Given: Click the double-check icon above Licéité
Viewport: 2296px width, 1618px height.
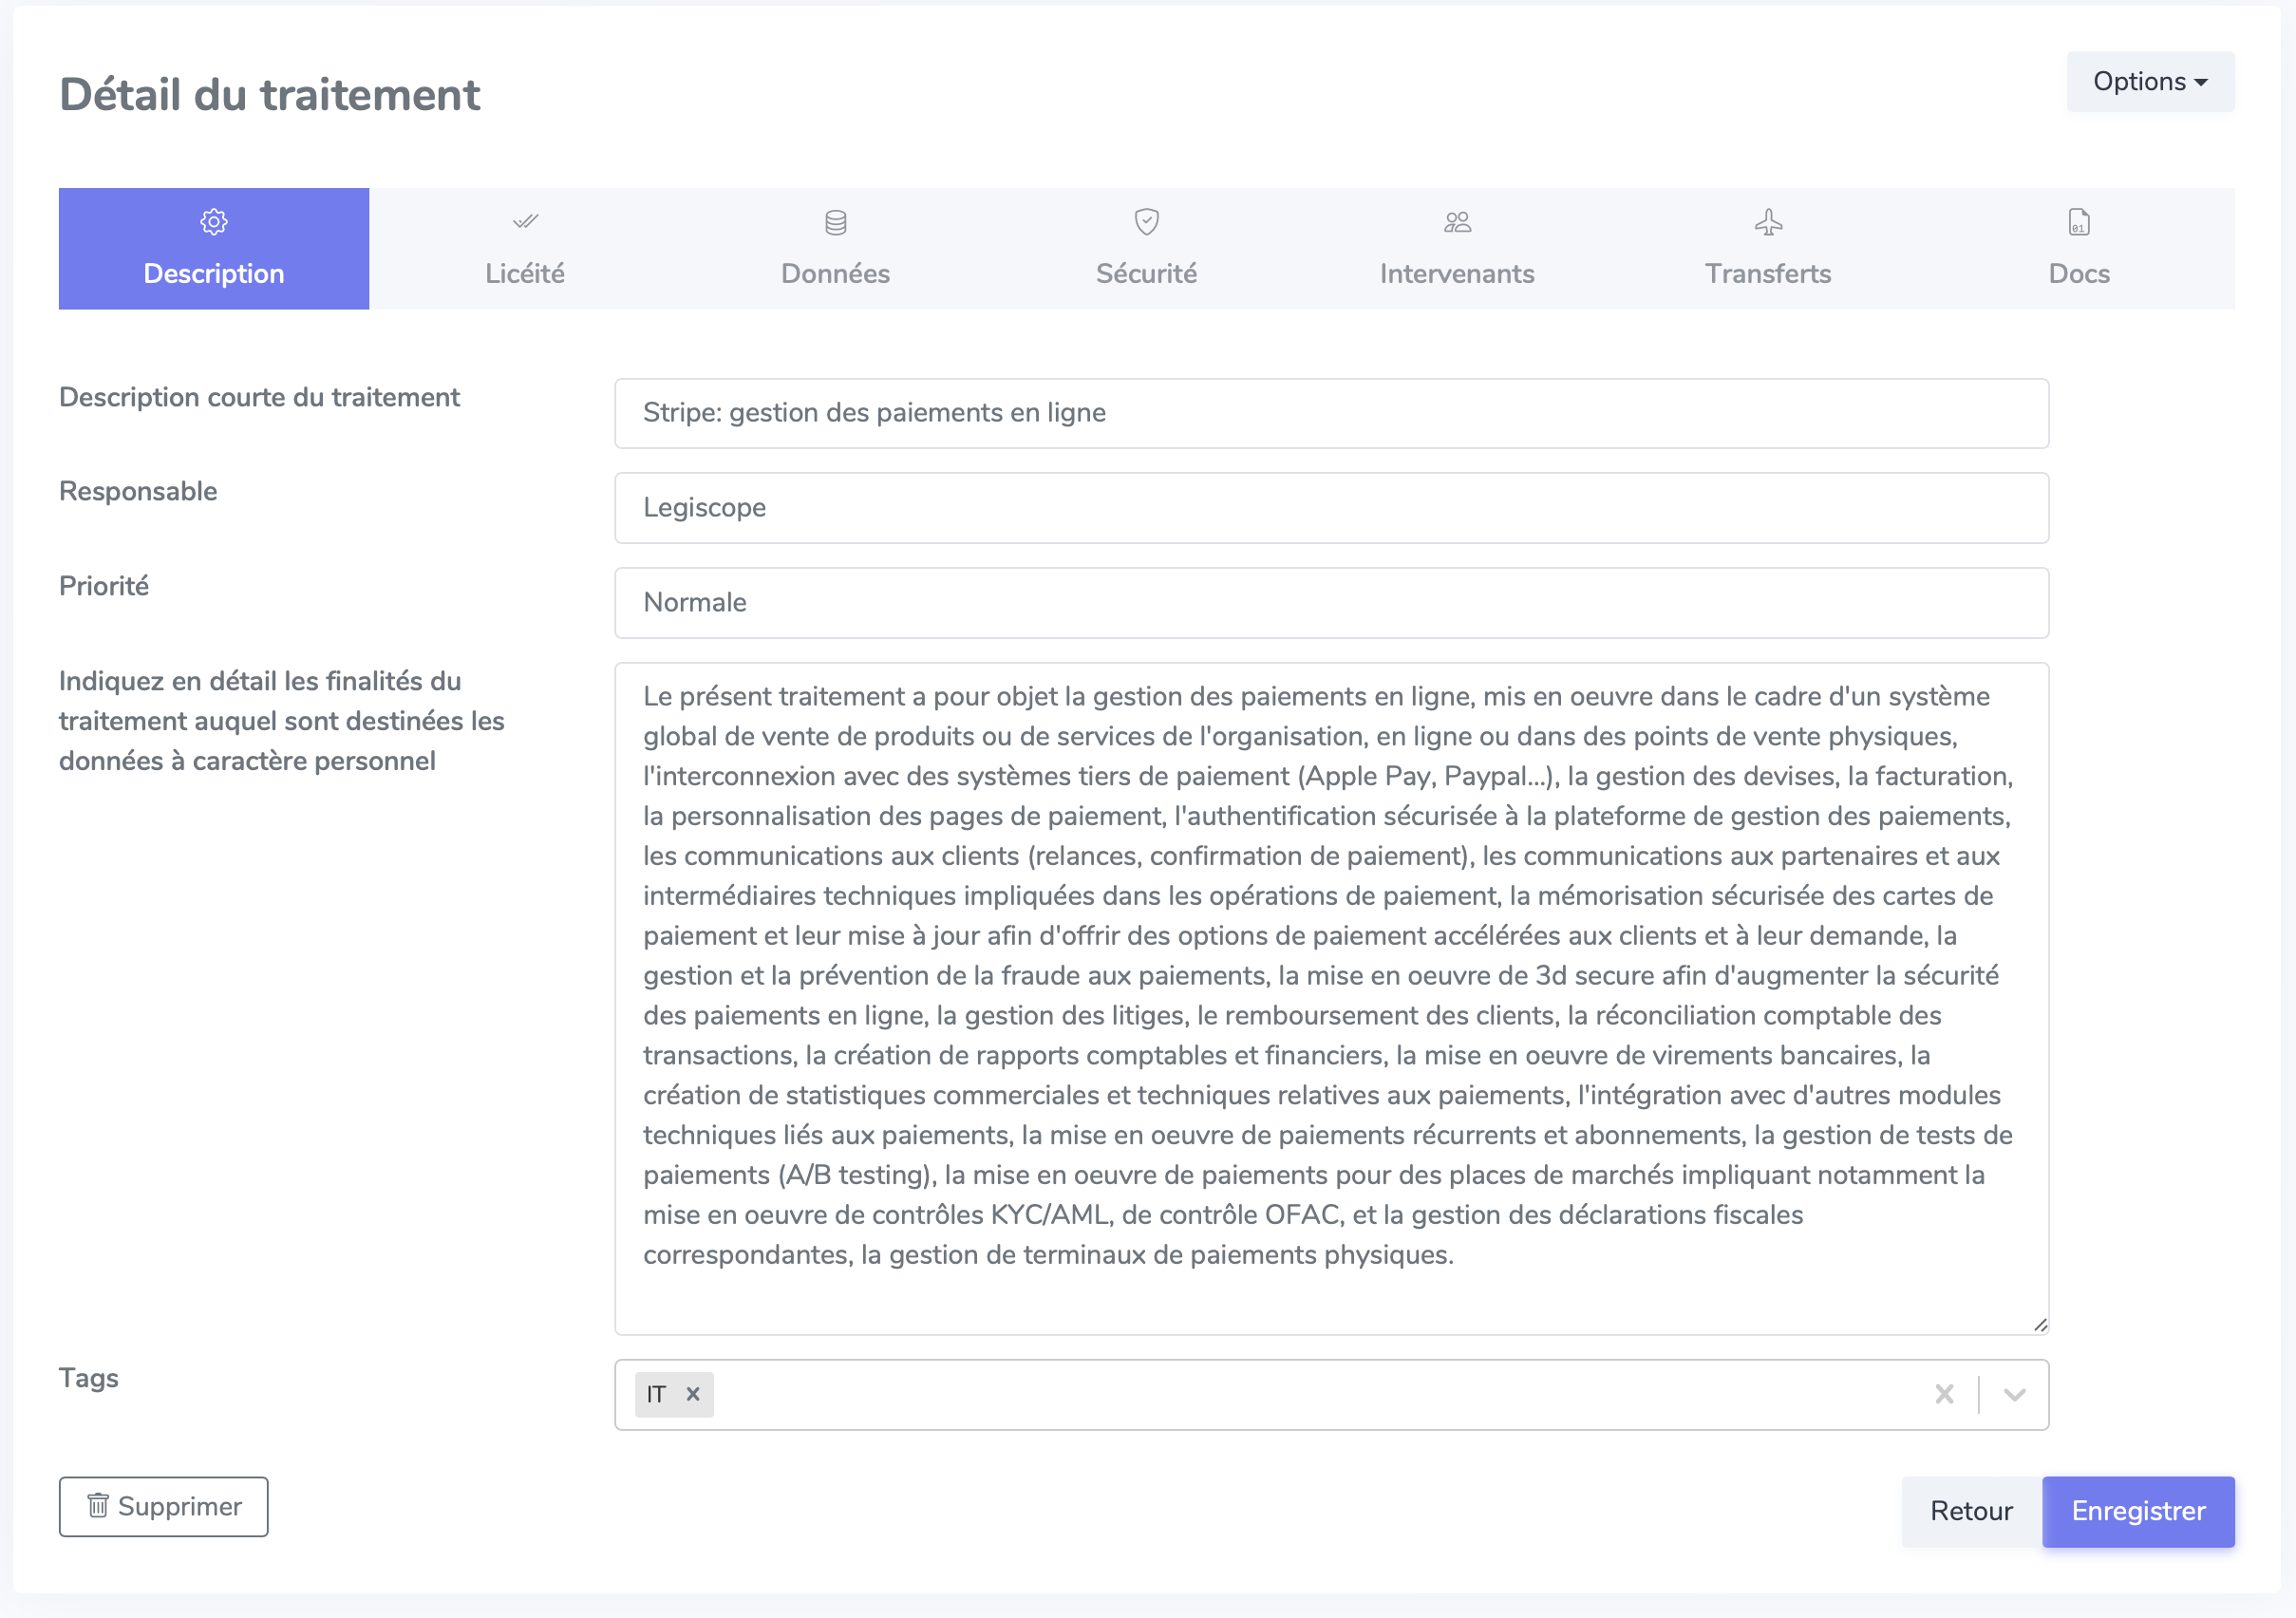Looking at the screenshot, I should (525, 222).
